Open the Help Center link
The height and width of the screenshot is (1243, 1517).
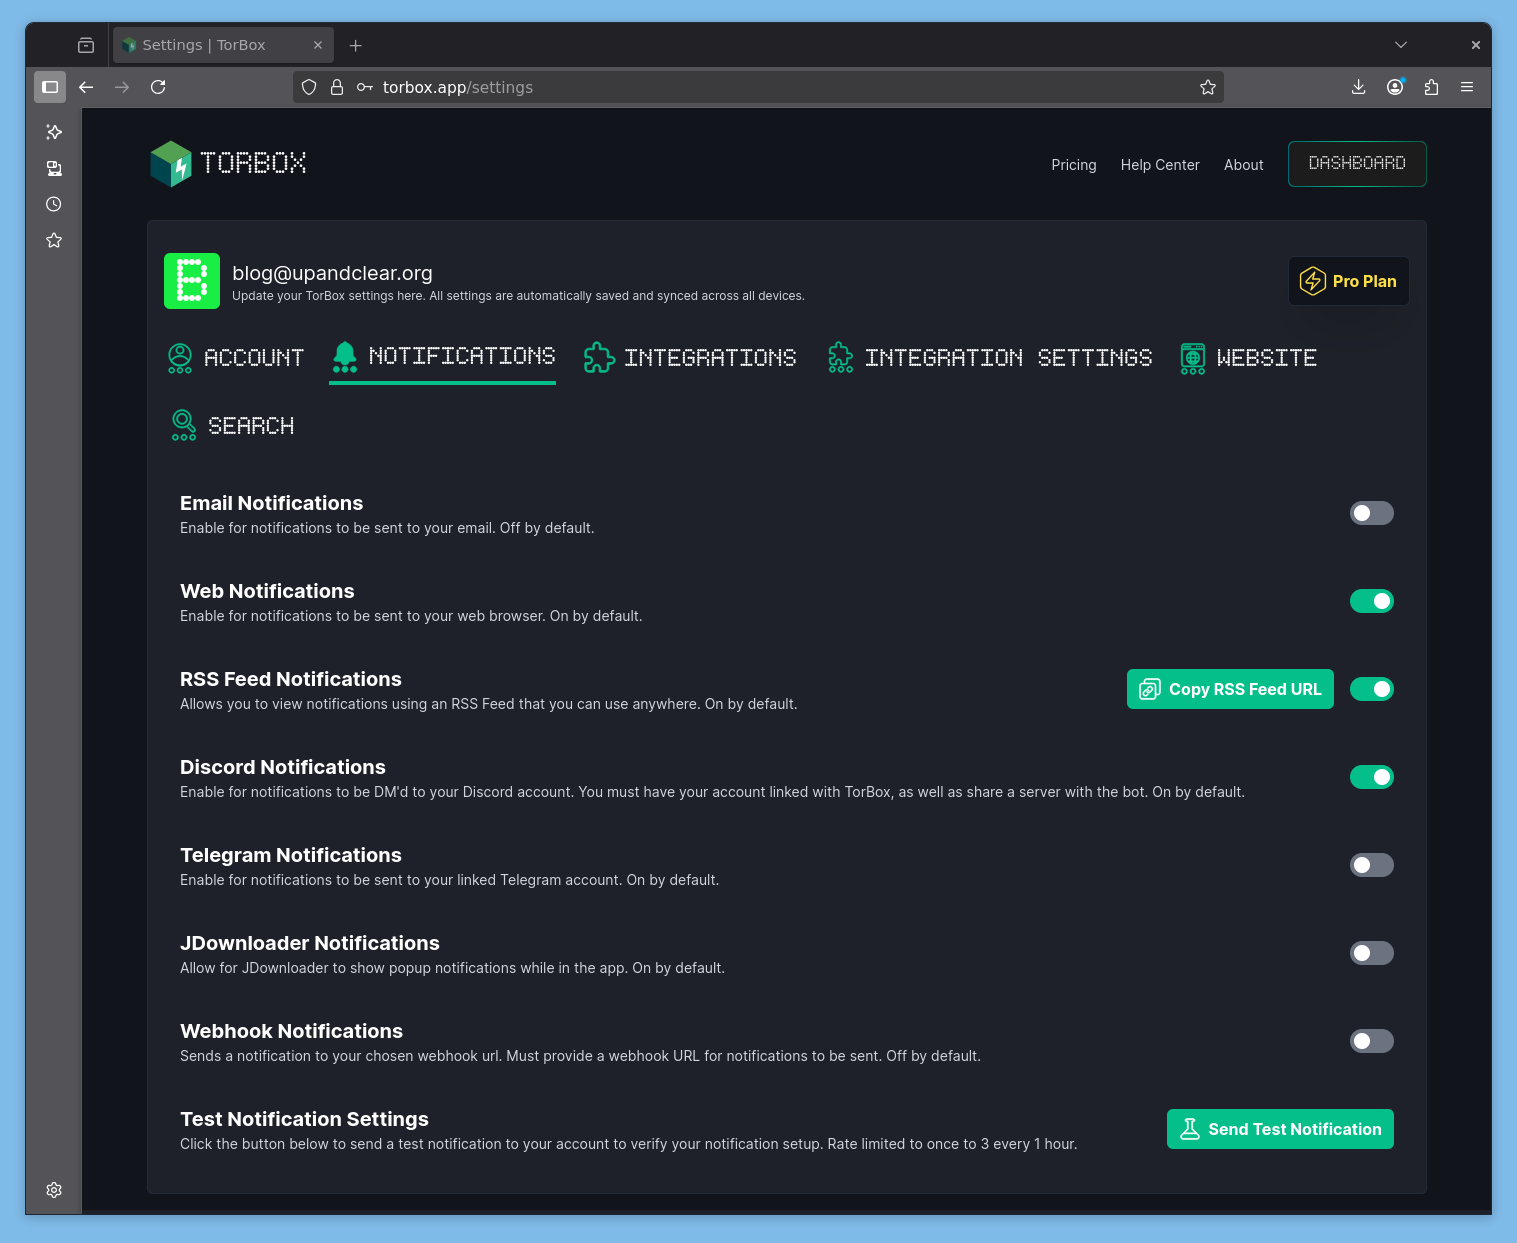[1160, 165]
